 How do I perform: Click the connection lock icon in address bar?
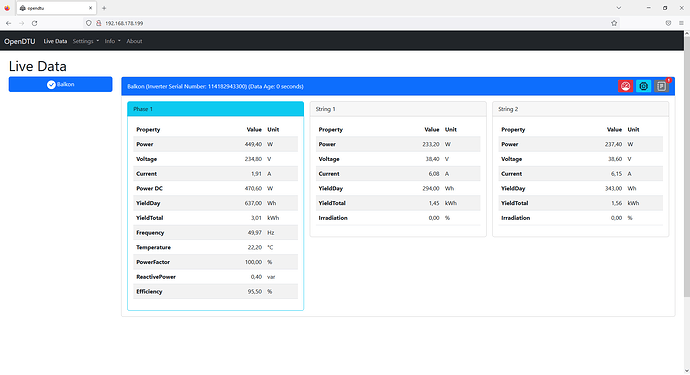coord(99,23)
